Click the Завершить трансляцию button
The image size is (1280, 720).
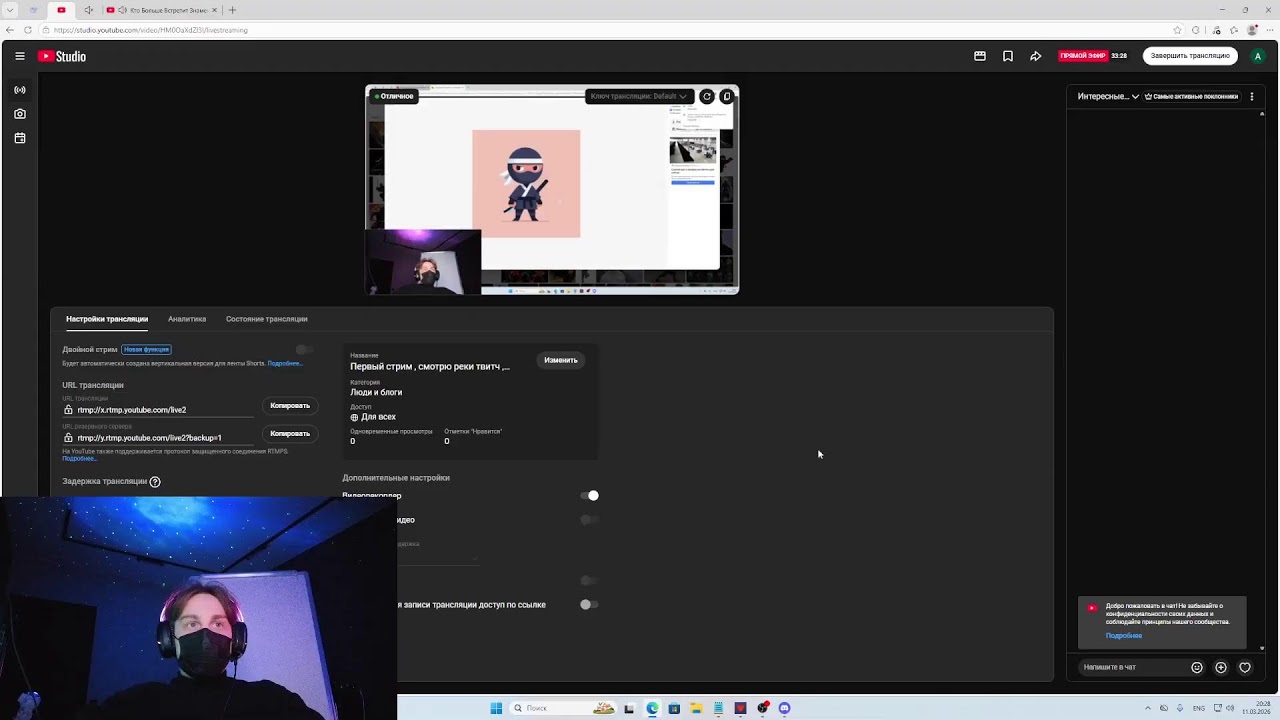click(1190, 56)
